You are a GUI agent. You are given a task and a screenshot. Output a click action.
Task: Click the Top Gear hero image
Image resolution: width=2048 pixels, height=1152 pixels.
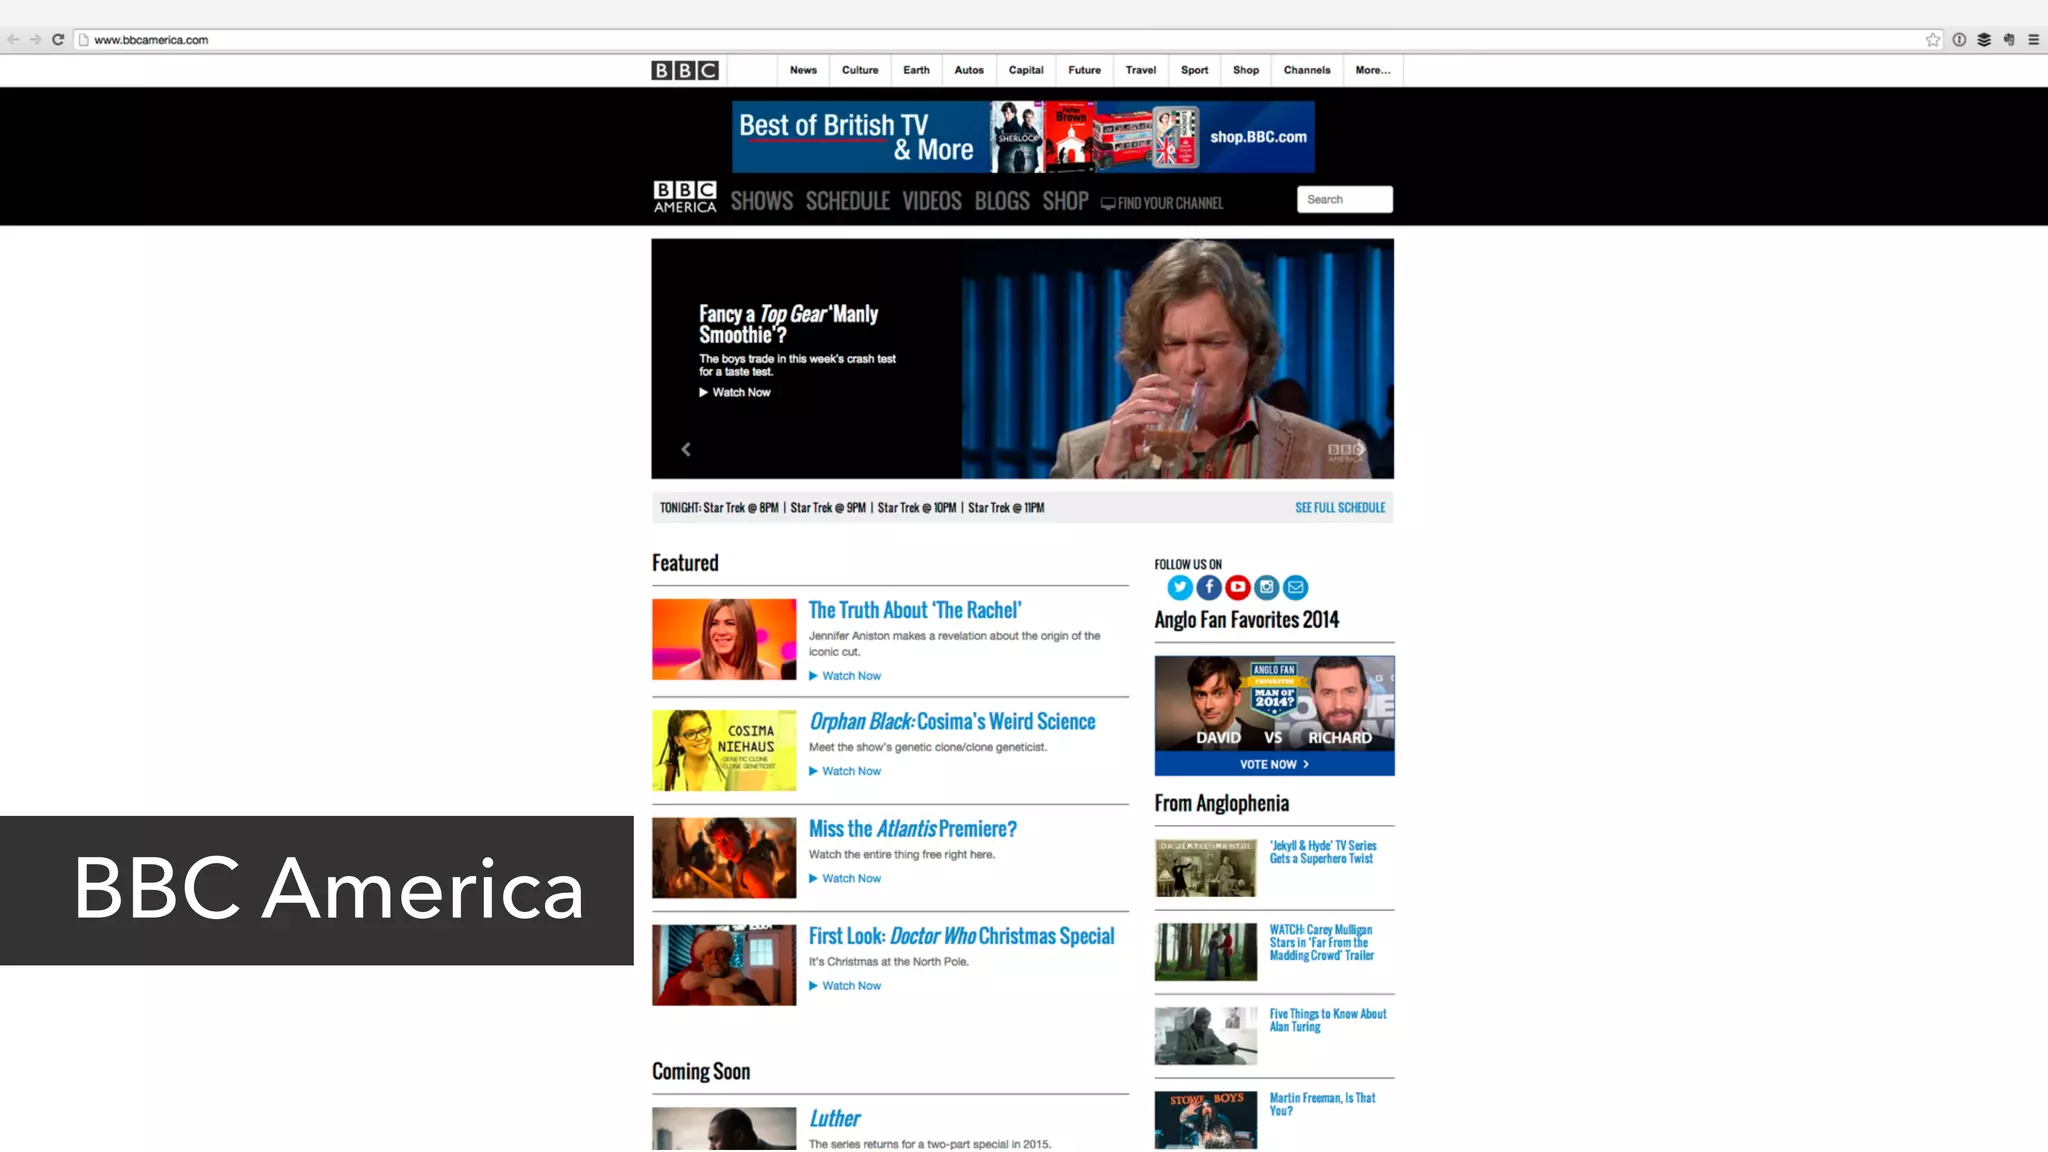coord(1177,358)
